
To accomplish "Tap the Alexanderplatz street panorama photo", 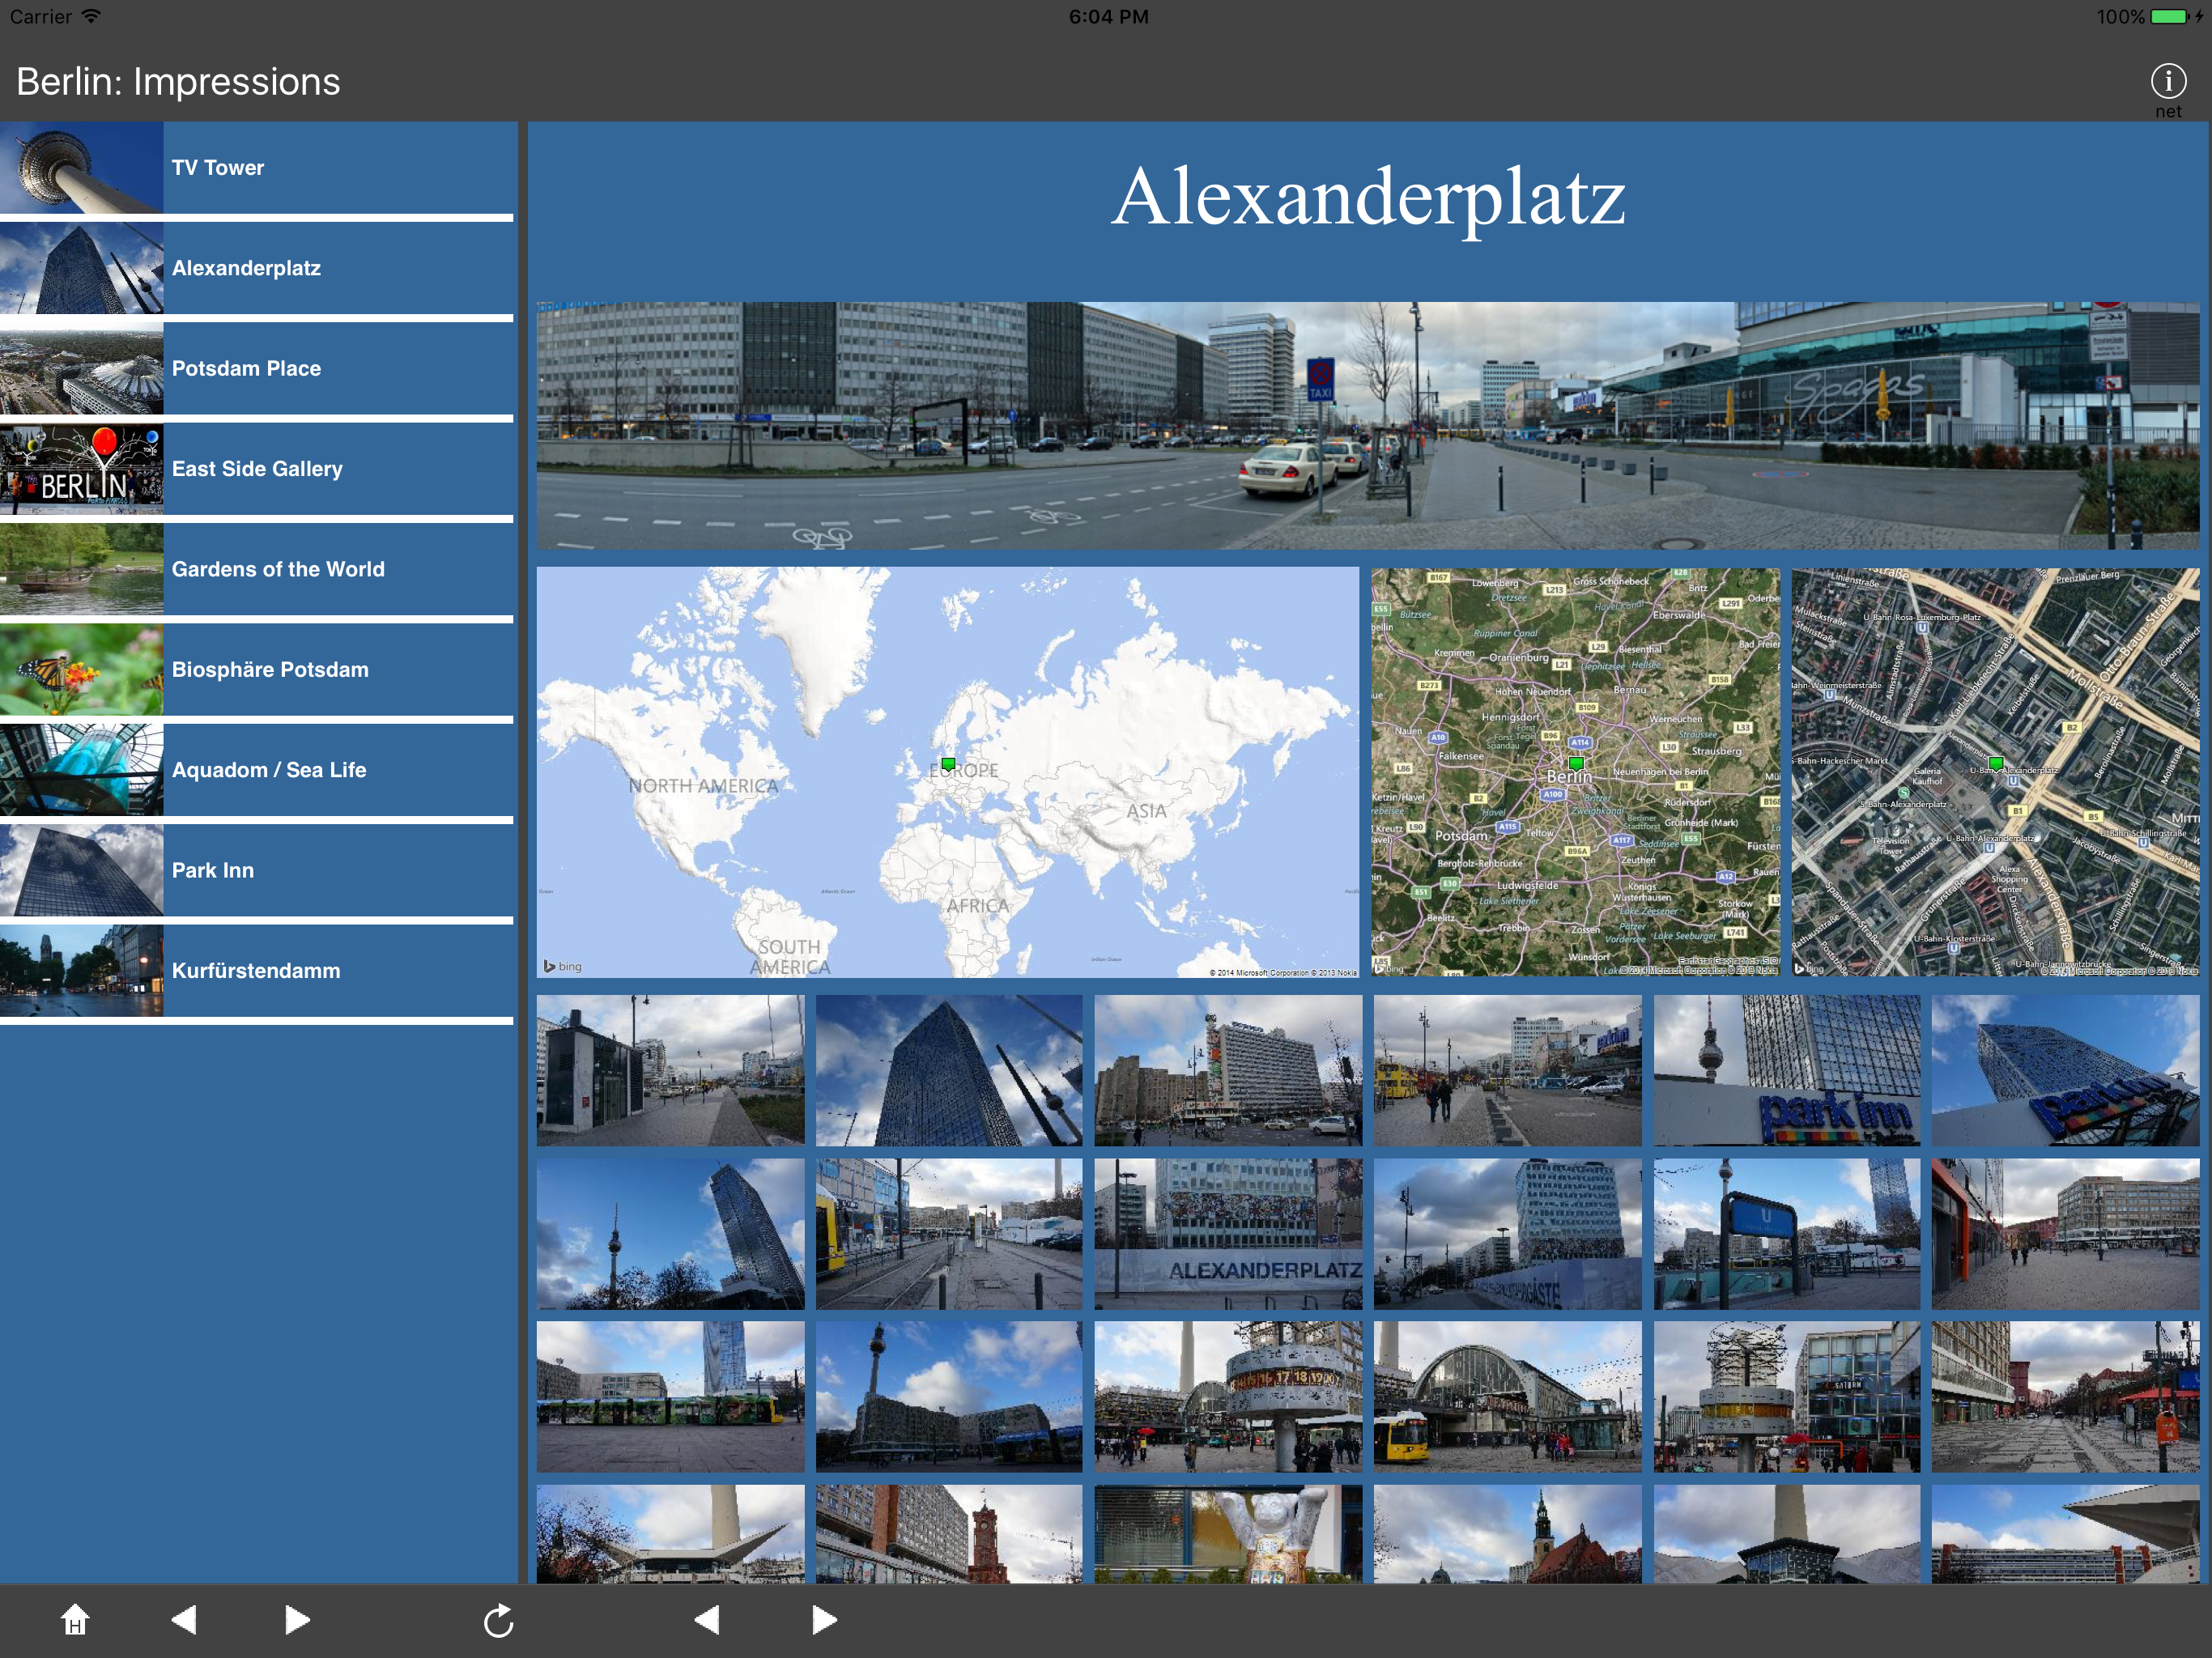I will (1367, 425).
